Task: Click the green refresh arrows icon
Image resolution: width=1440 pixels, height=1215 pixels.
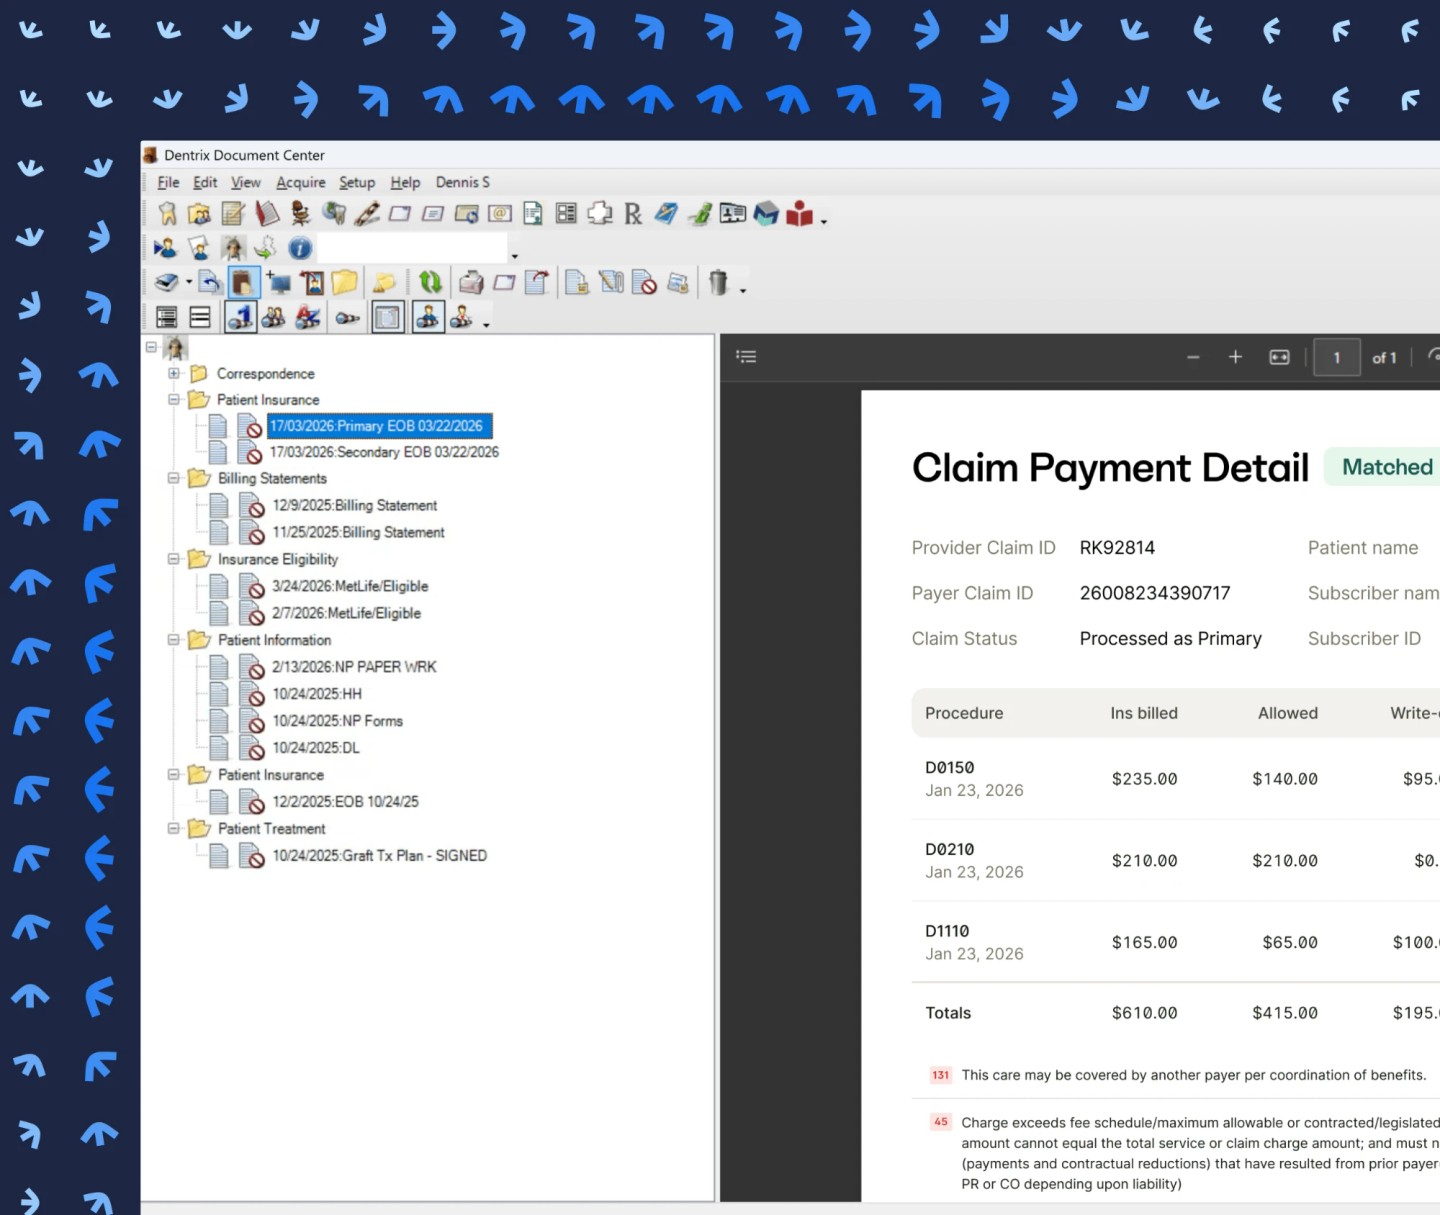Action: point(430,283)
